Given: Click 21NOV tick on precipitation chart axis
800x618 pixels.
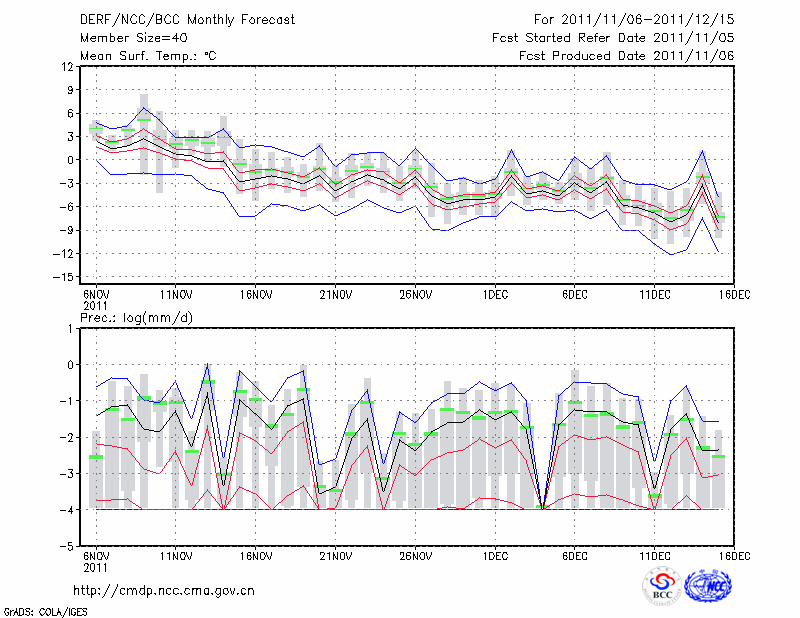Looking at the screenshot, I should point(336,555).
